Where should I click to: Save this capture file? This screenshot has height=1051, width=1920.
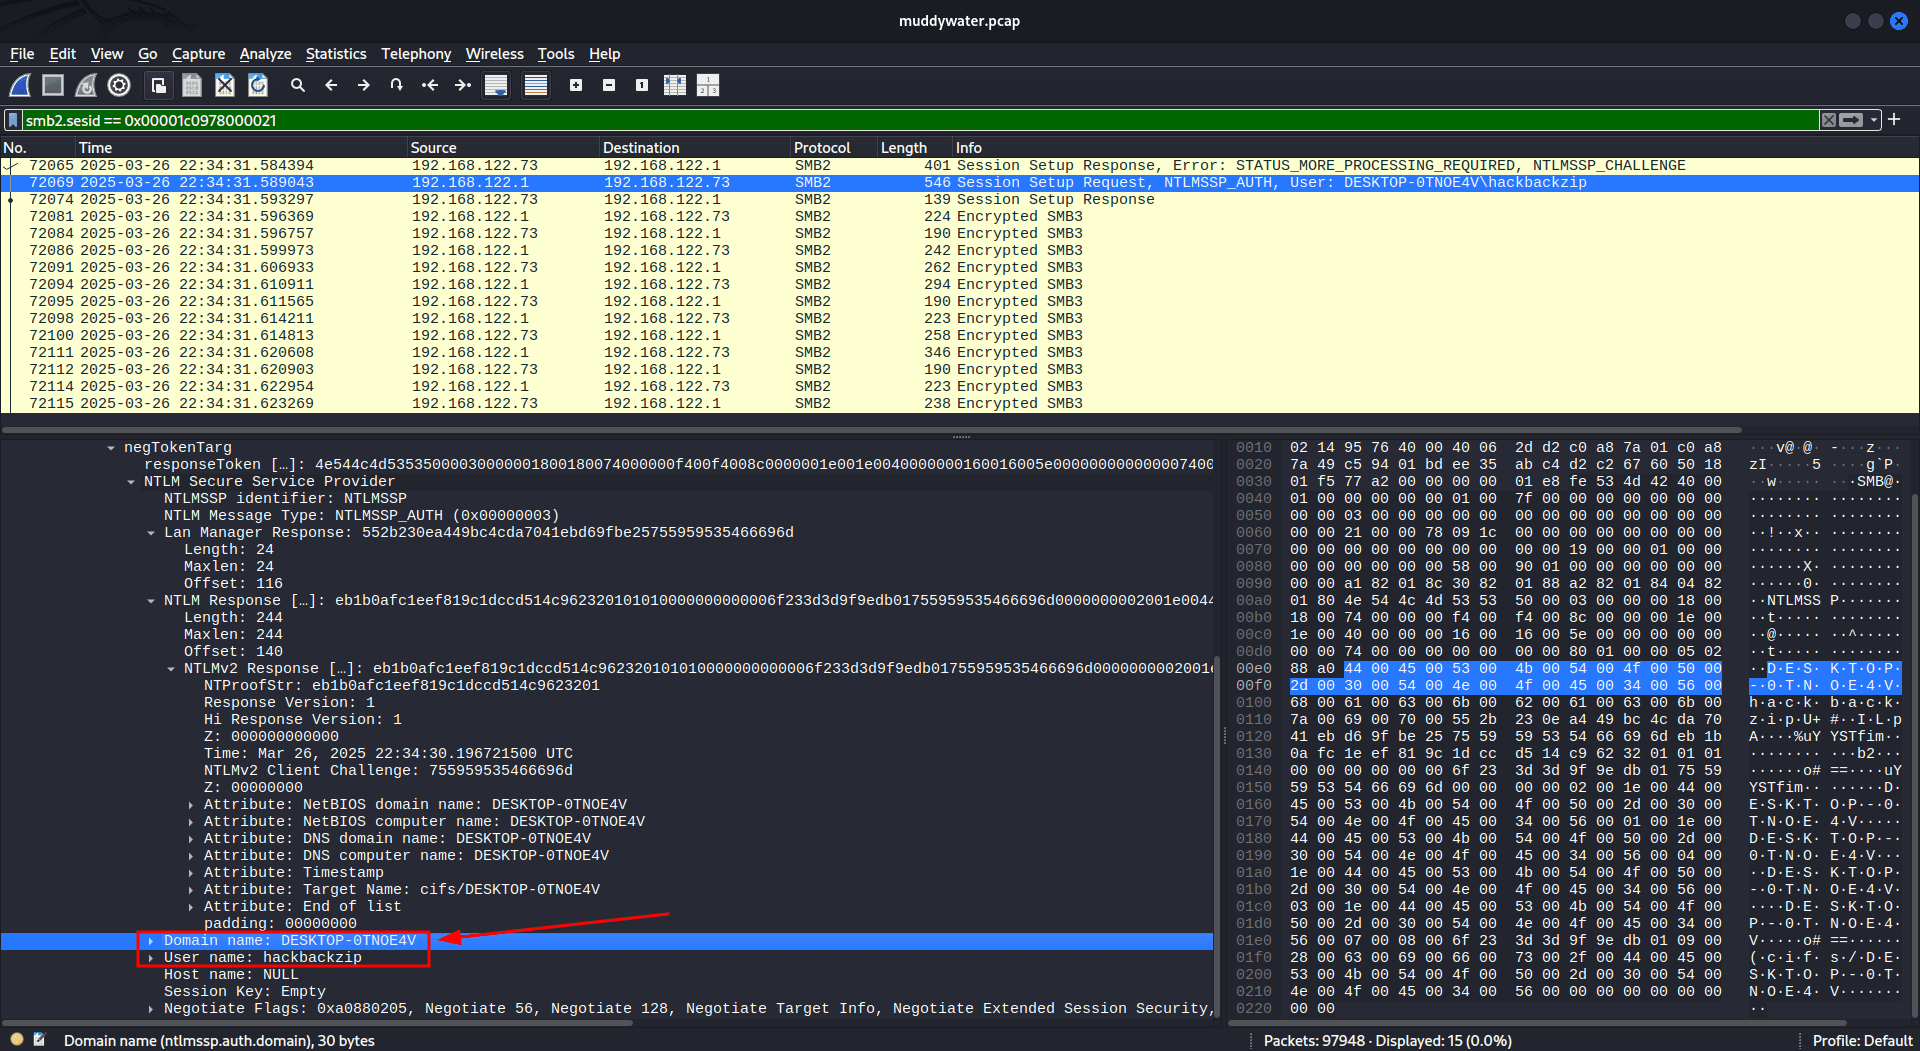[x=191, y=85]
